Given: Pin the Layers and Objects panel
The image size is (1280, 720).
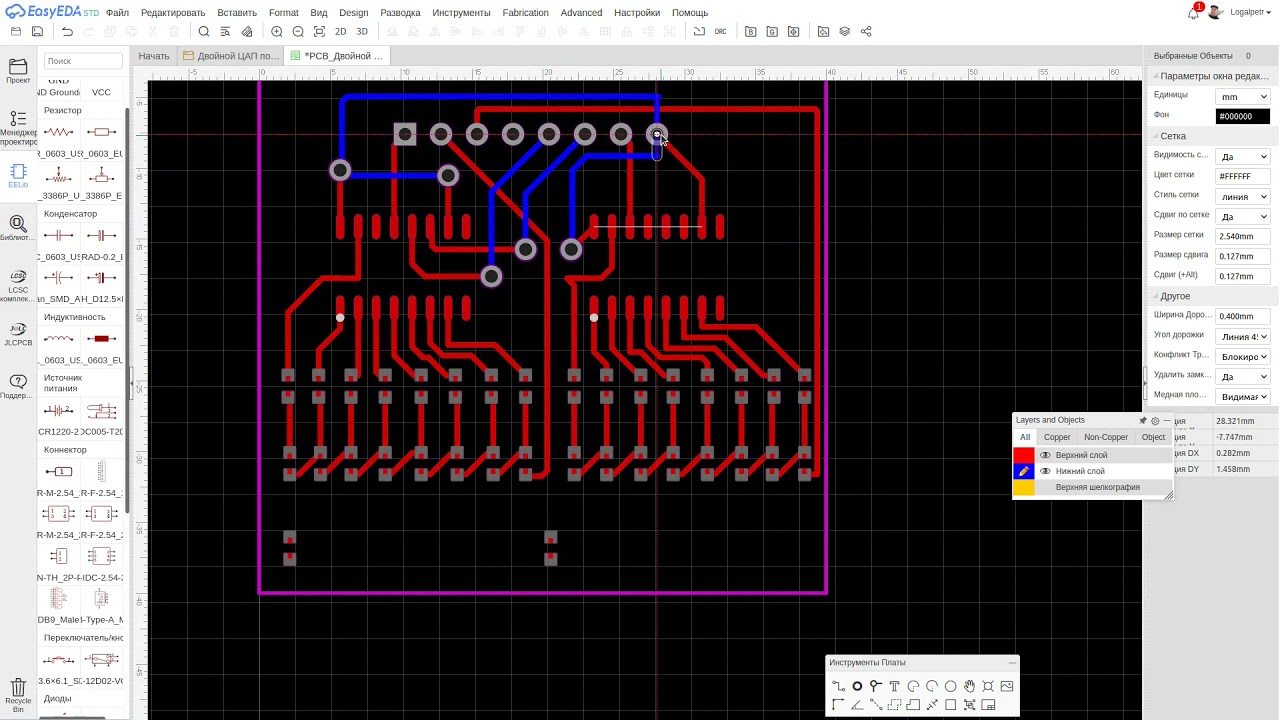Looking at the screenshot, I should [1143, 421].
